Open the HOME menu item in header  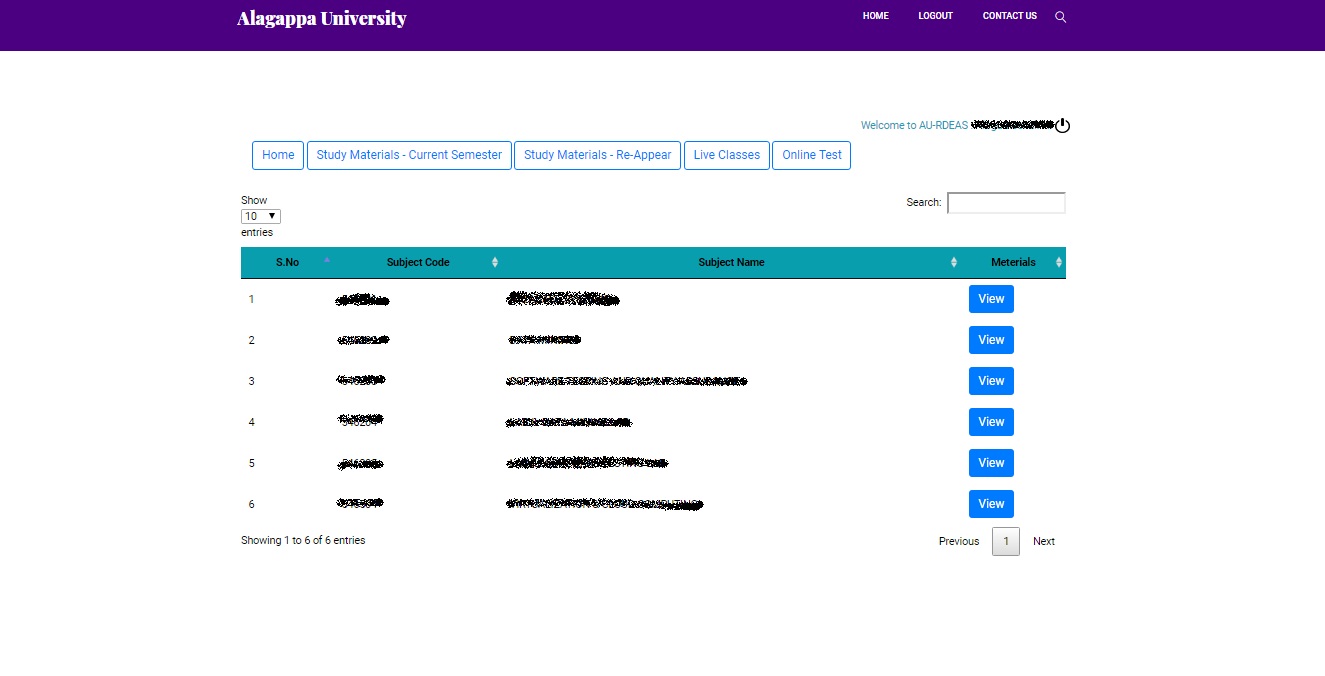[x=875, y=16]
